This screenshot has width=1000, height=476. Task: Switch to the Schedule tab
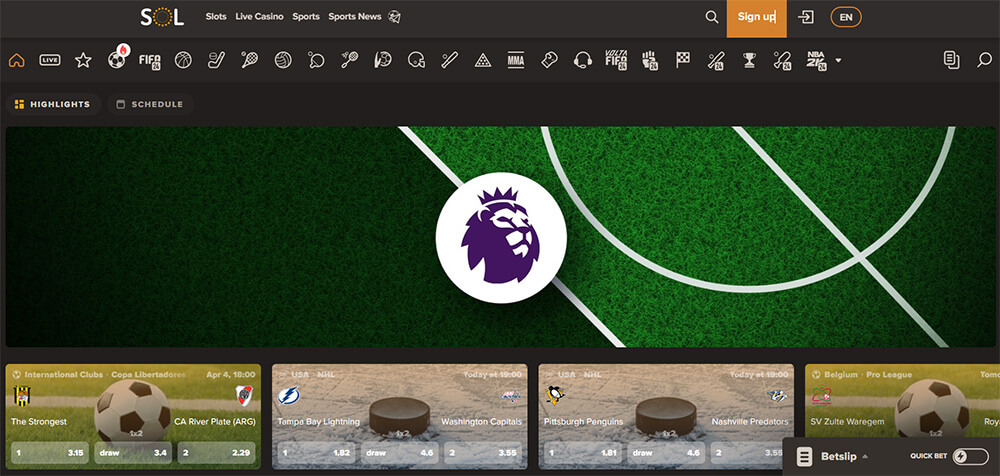(151, 104)
